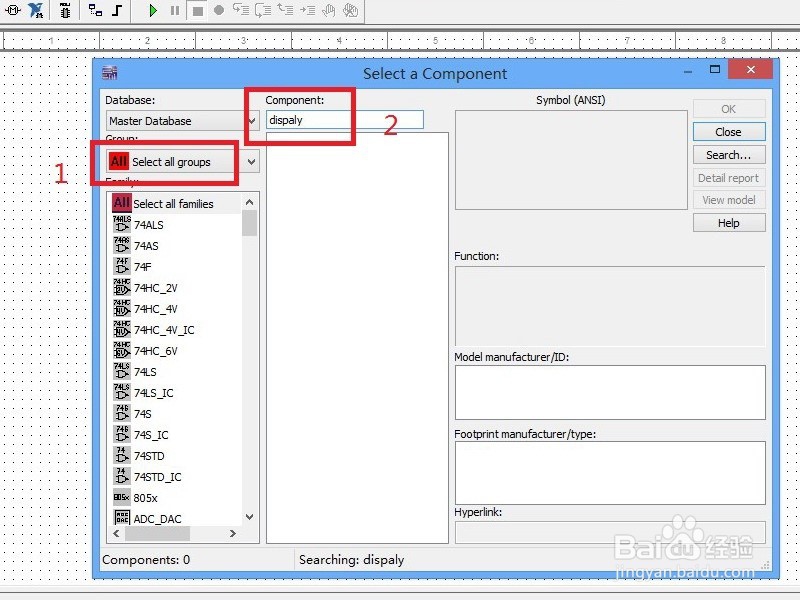This screenshot has height=600, width=800.
Task: Click family list scroll down arrow
Action: coord(249,517)
